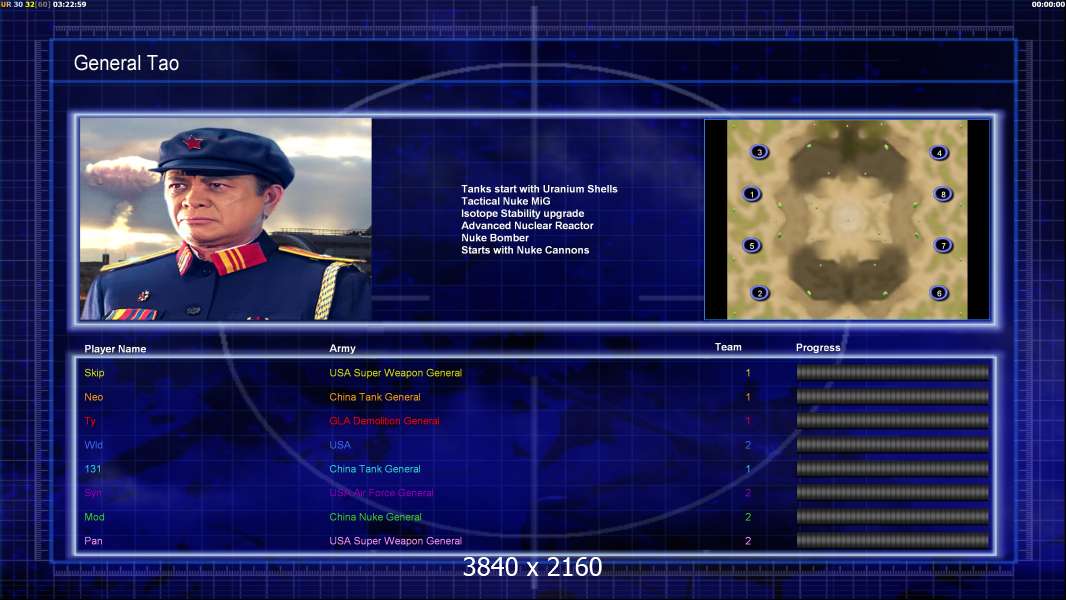
Task: Click Neo's China Tank General army
Action: click(x=375, y=397)
